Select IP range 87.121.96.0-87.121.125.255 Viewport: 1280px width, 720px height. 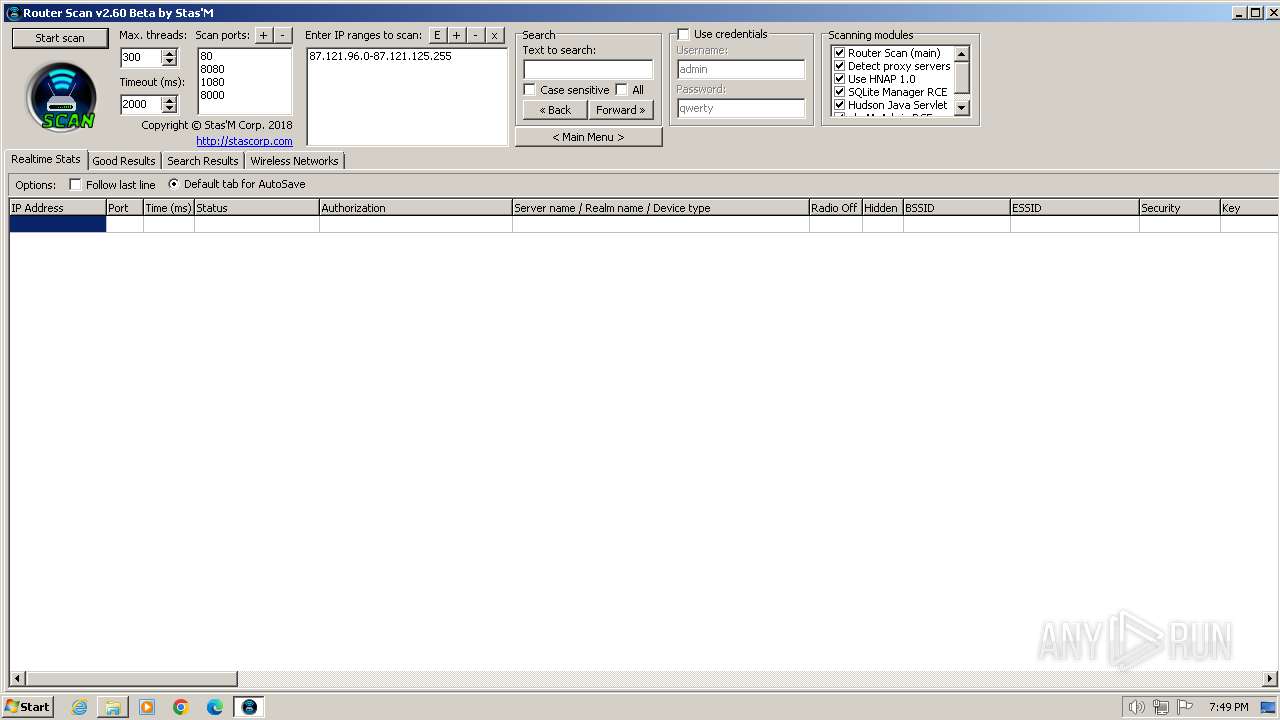pos(380,56)
